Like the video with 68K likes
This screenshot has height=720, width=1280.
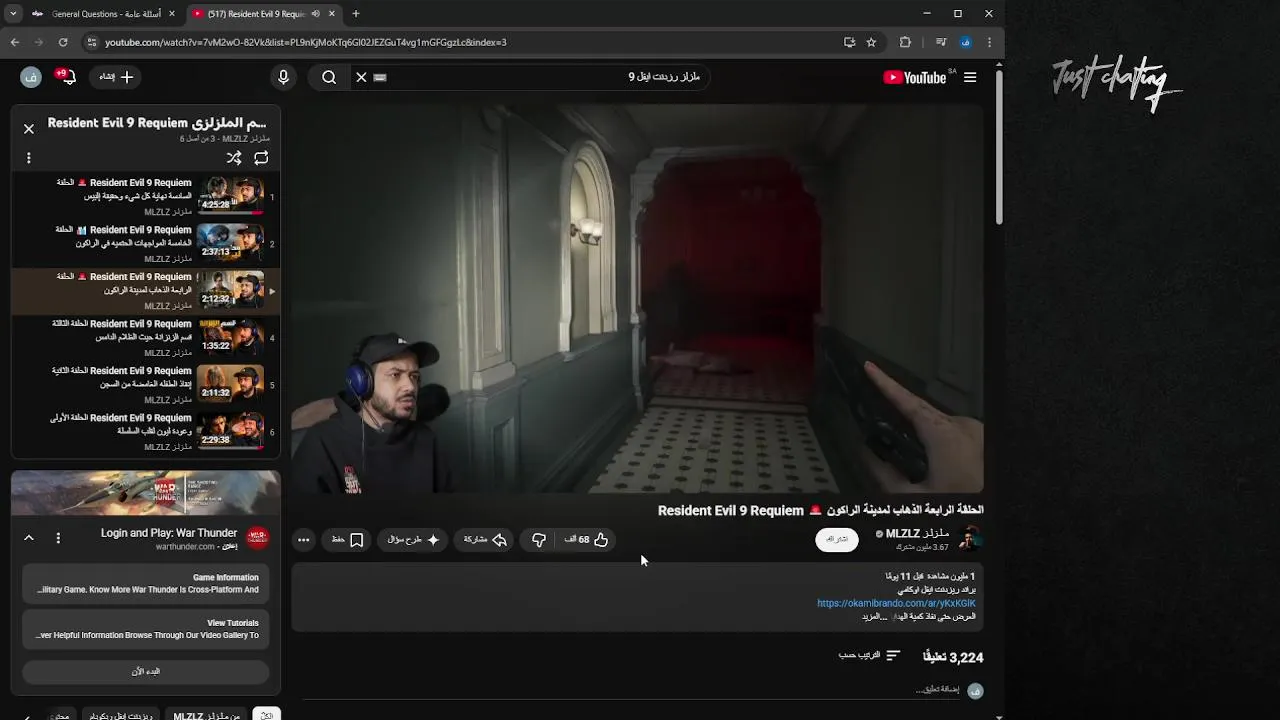(x=587, y=540)
